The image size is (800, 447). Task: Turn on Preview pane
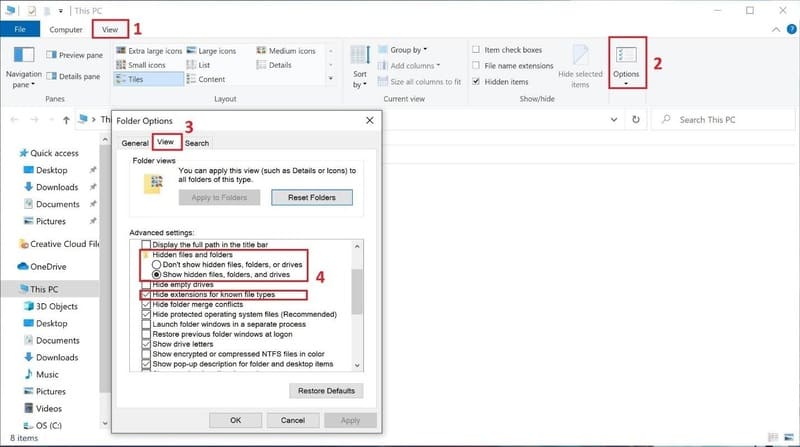78,55
